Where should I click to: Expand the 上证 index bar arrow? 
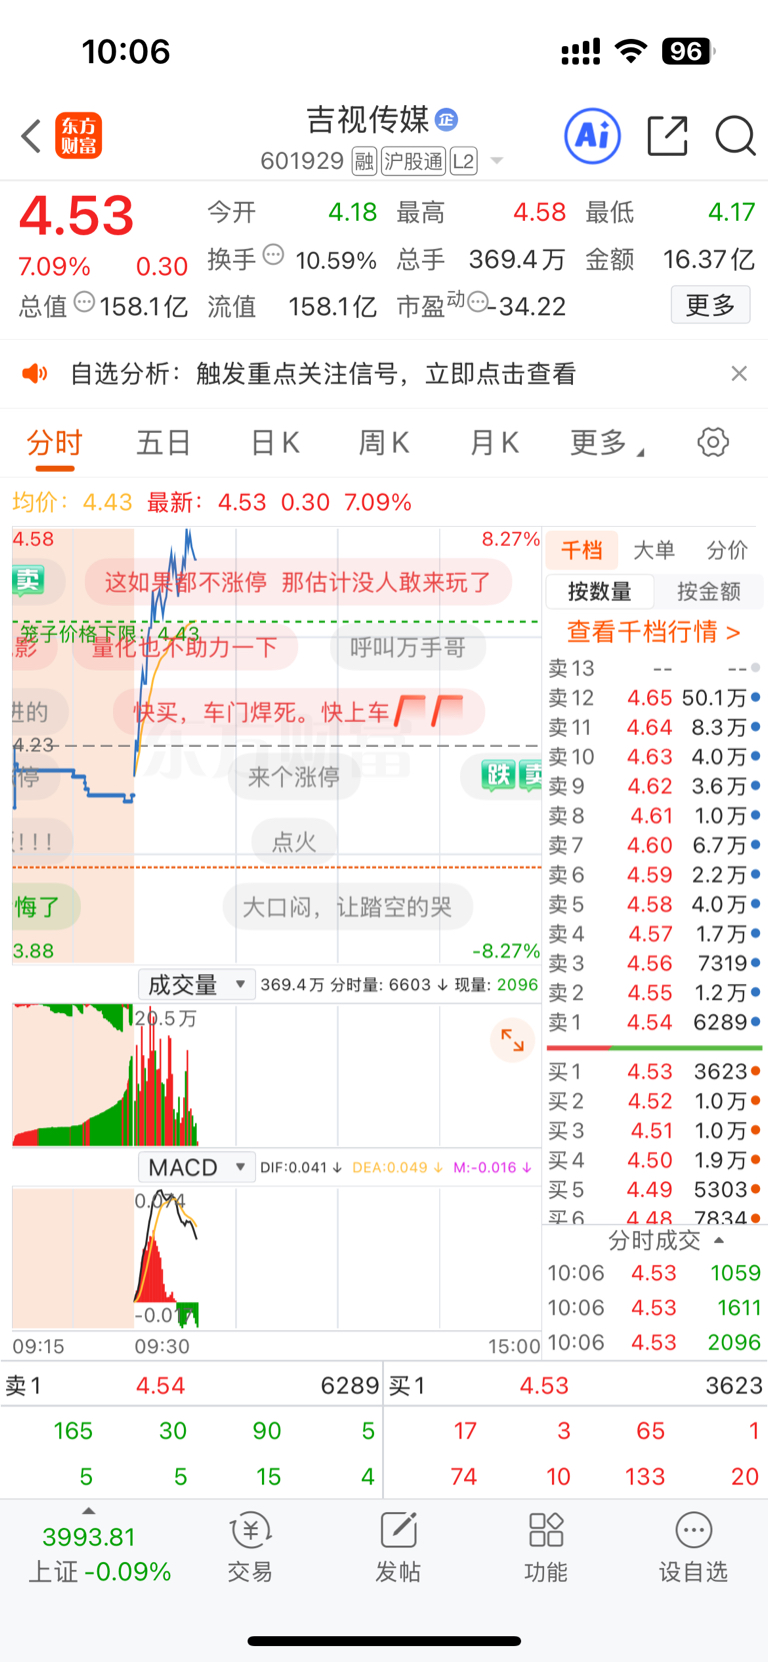coord(89,1511)
